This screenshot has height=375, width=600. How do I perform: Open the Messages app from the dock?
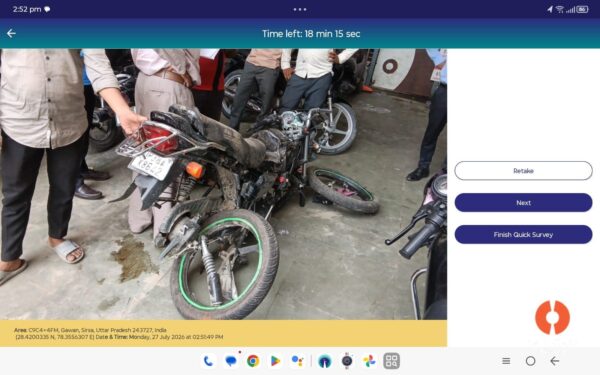point(231,361)
